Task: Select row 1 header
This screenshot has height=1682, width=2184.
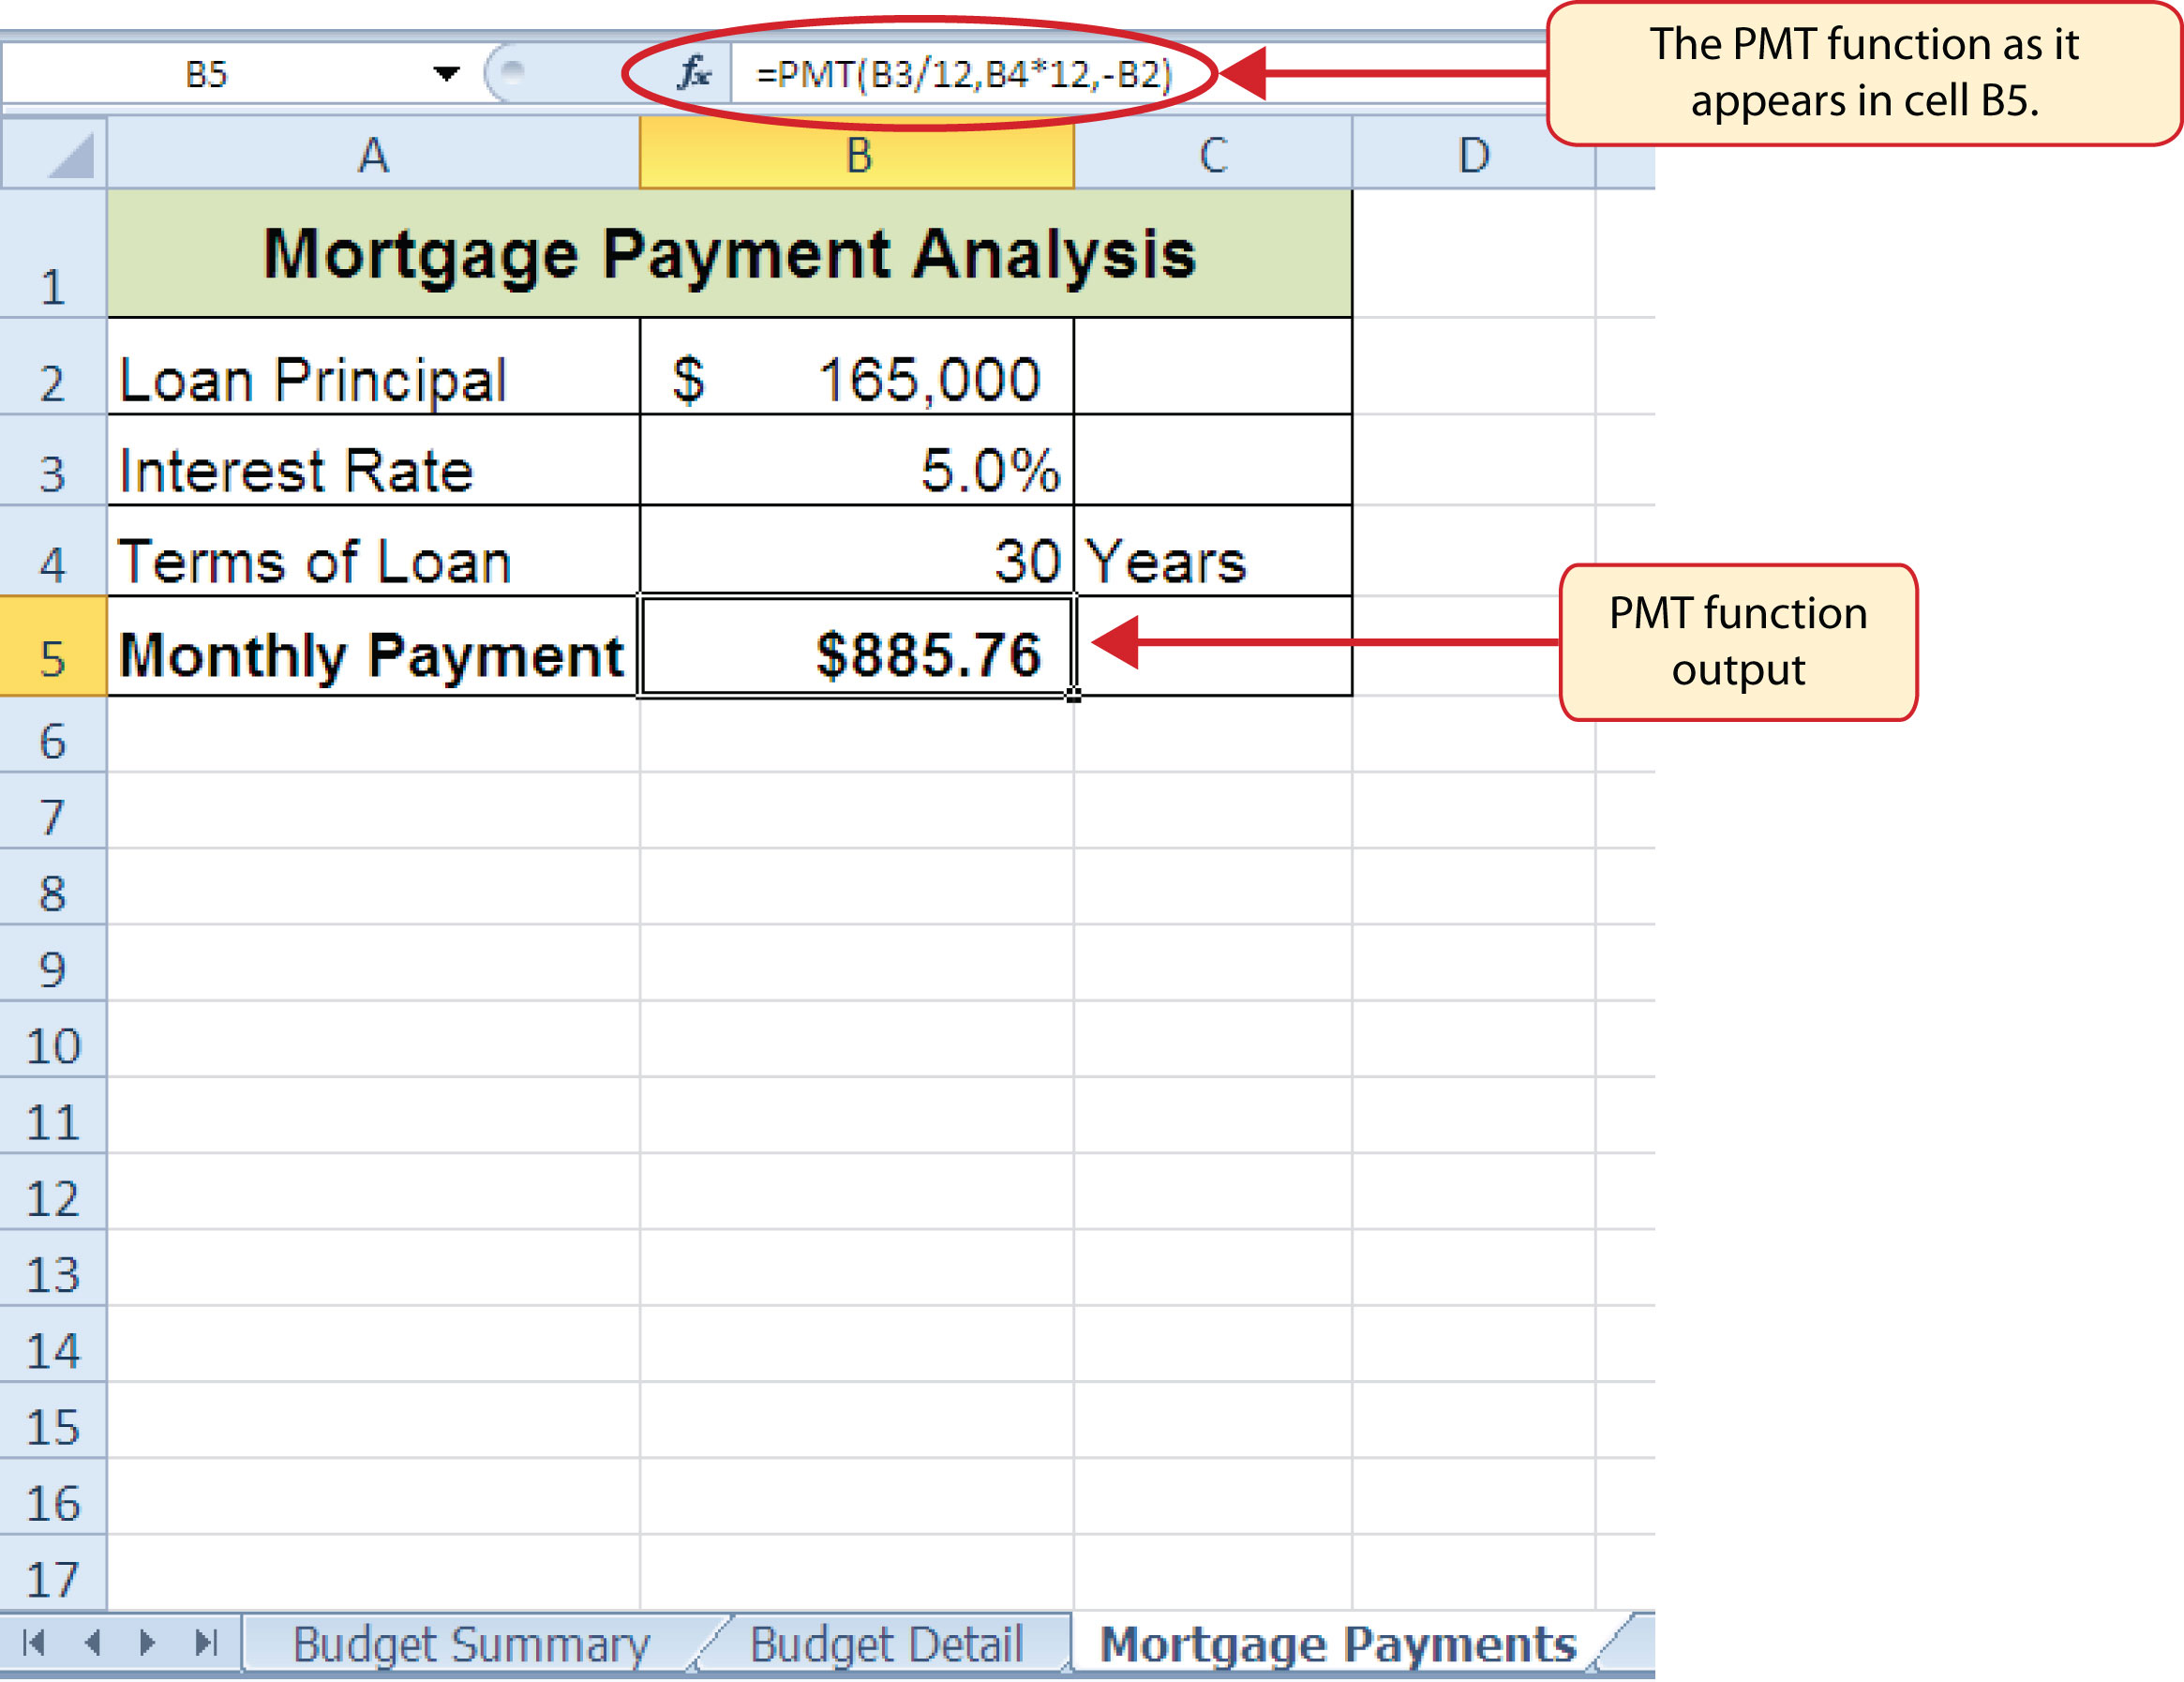Action: coord(53,254)
